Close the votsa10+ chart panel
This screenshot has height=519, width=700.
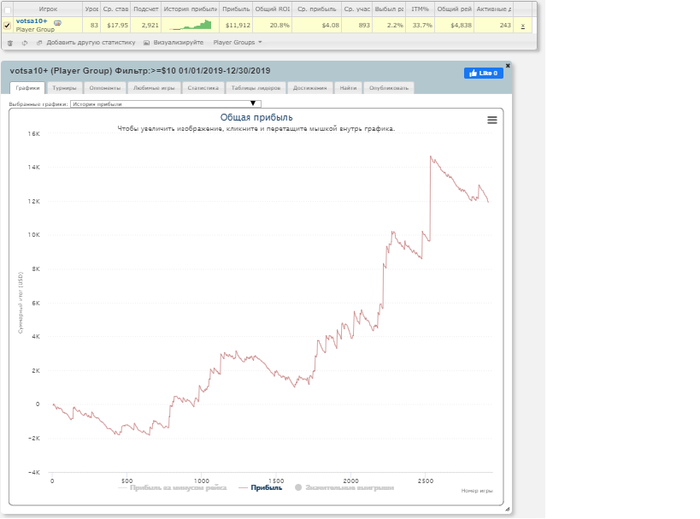[508, 66]
